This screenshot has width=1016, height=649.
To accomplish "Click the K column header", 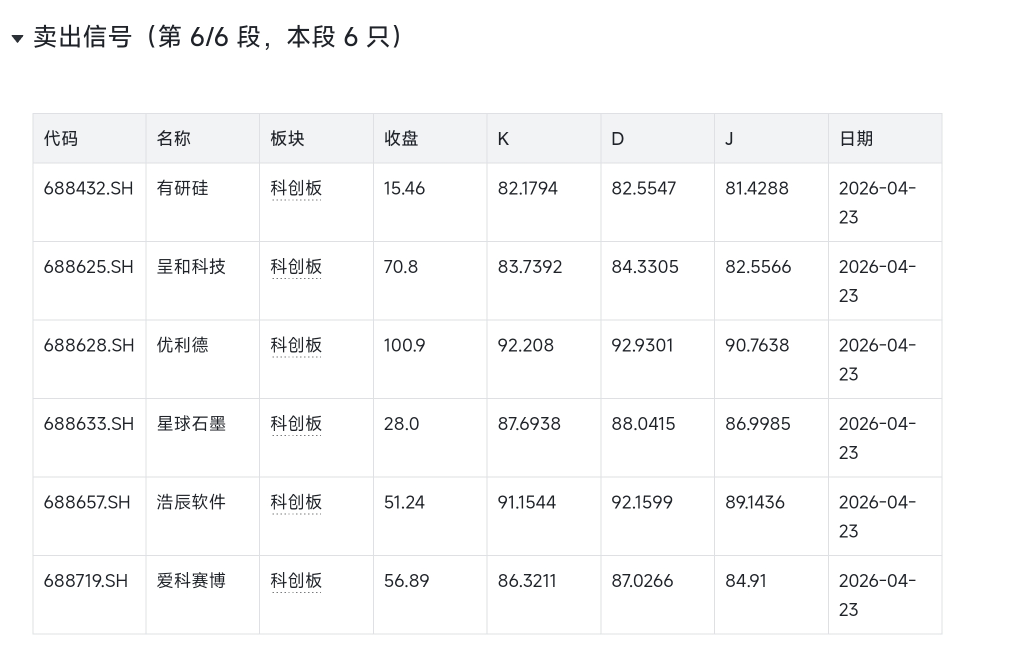I will [x=504, y=139].
